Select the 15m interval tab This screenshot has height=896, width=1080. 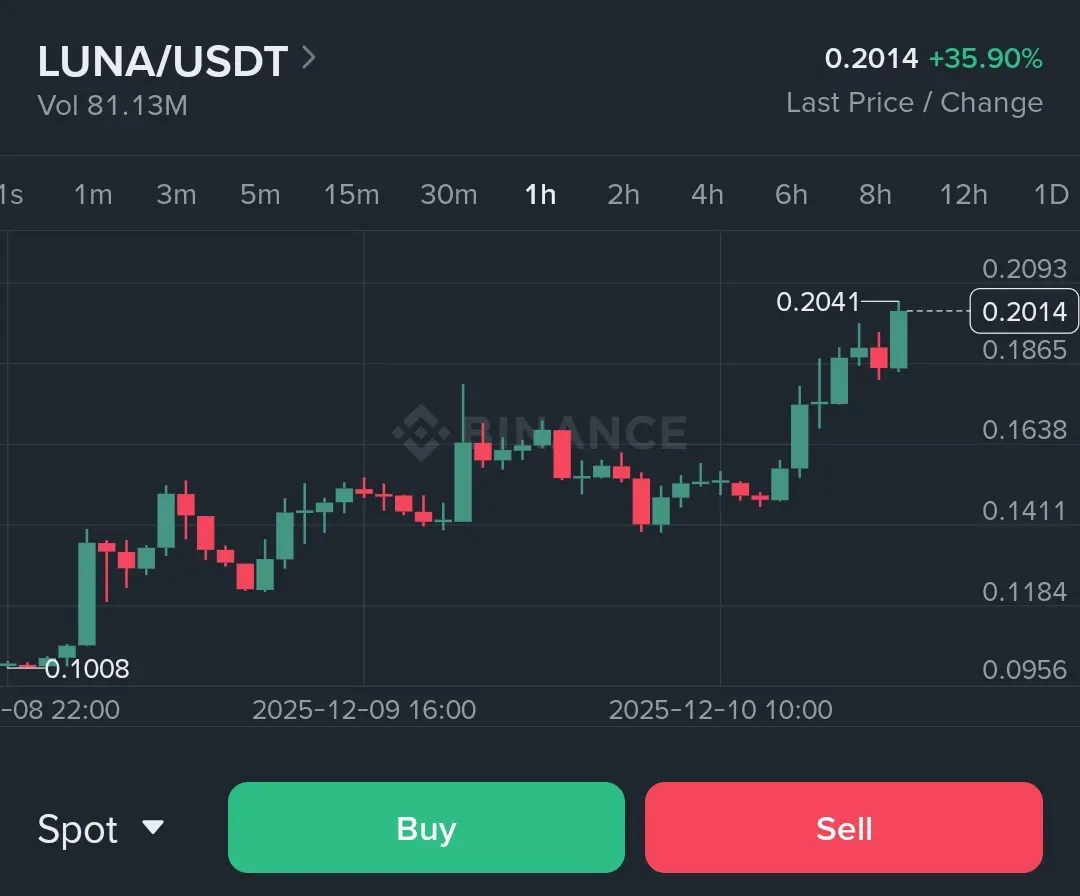click(351, 195)
